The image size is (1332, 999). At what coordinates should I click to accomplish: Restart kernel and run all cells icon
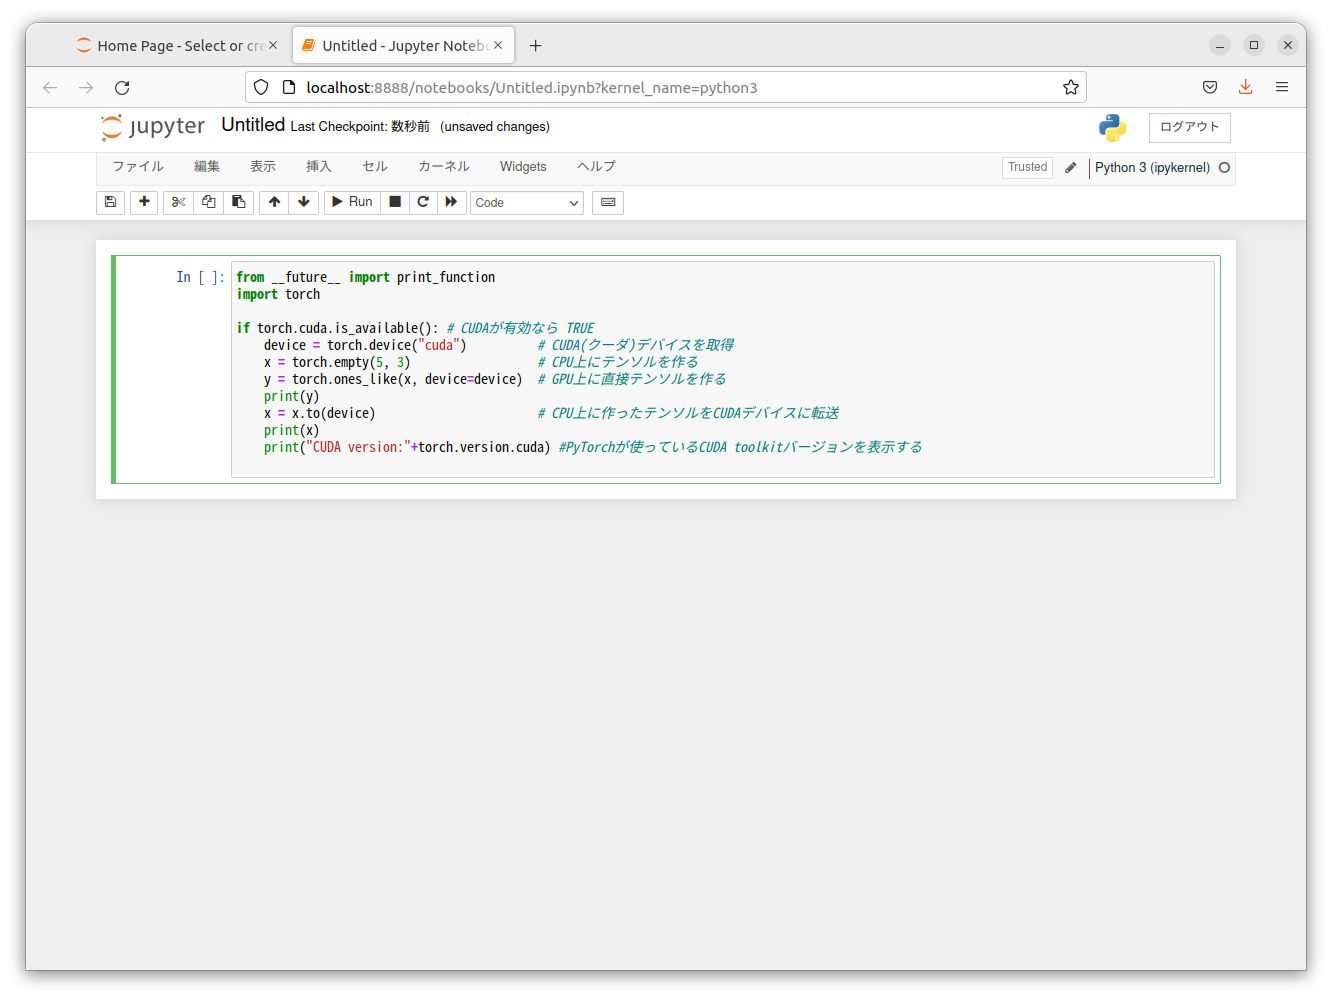(x=451, y=202)
